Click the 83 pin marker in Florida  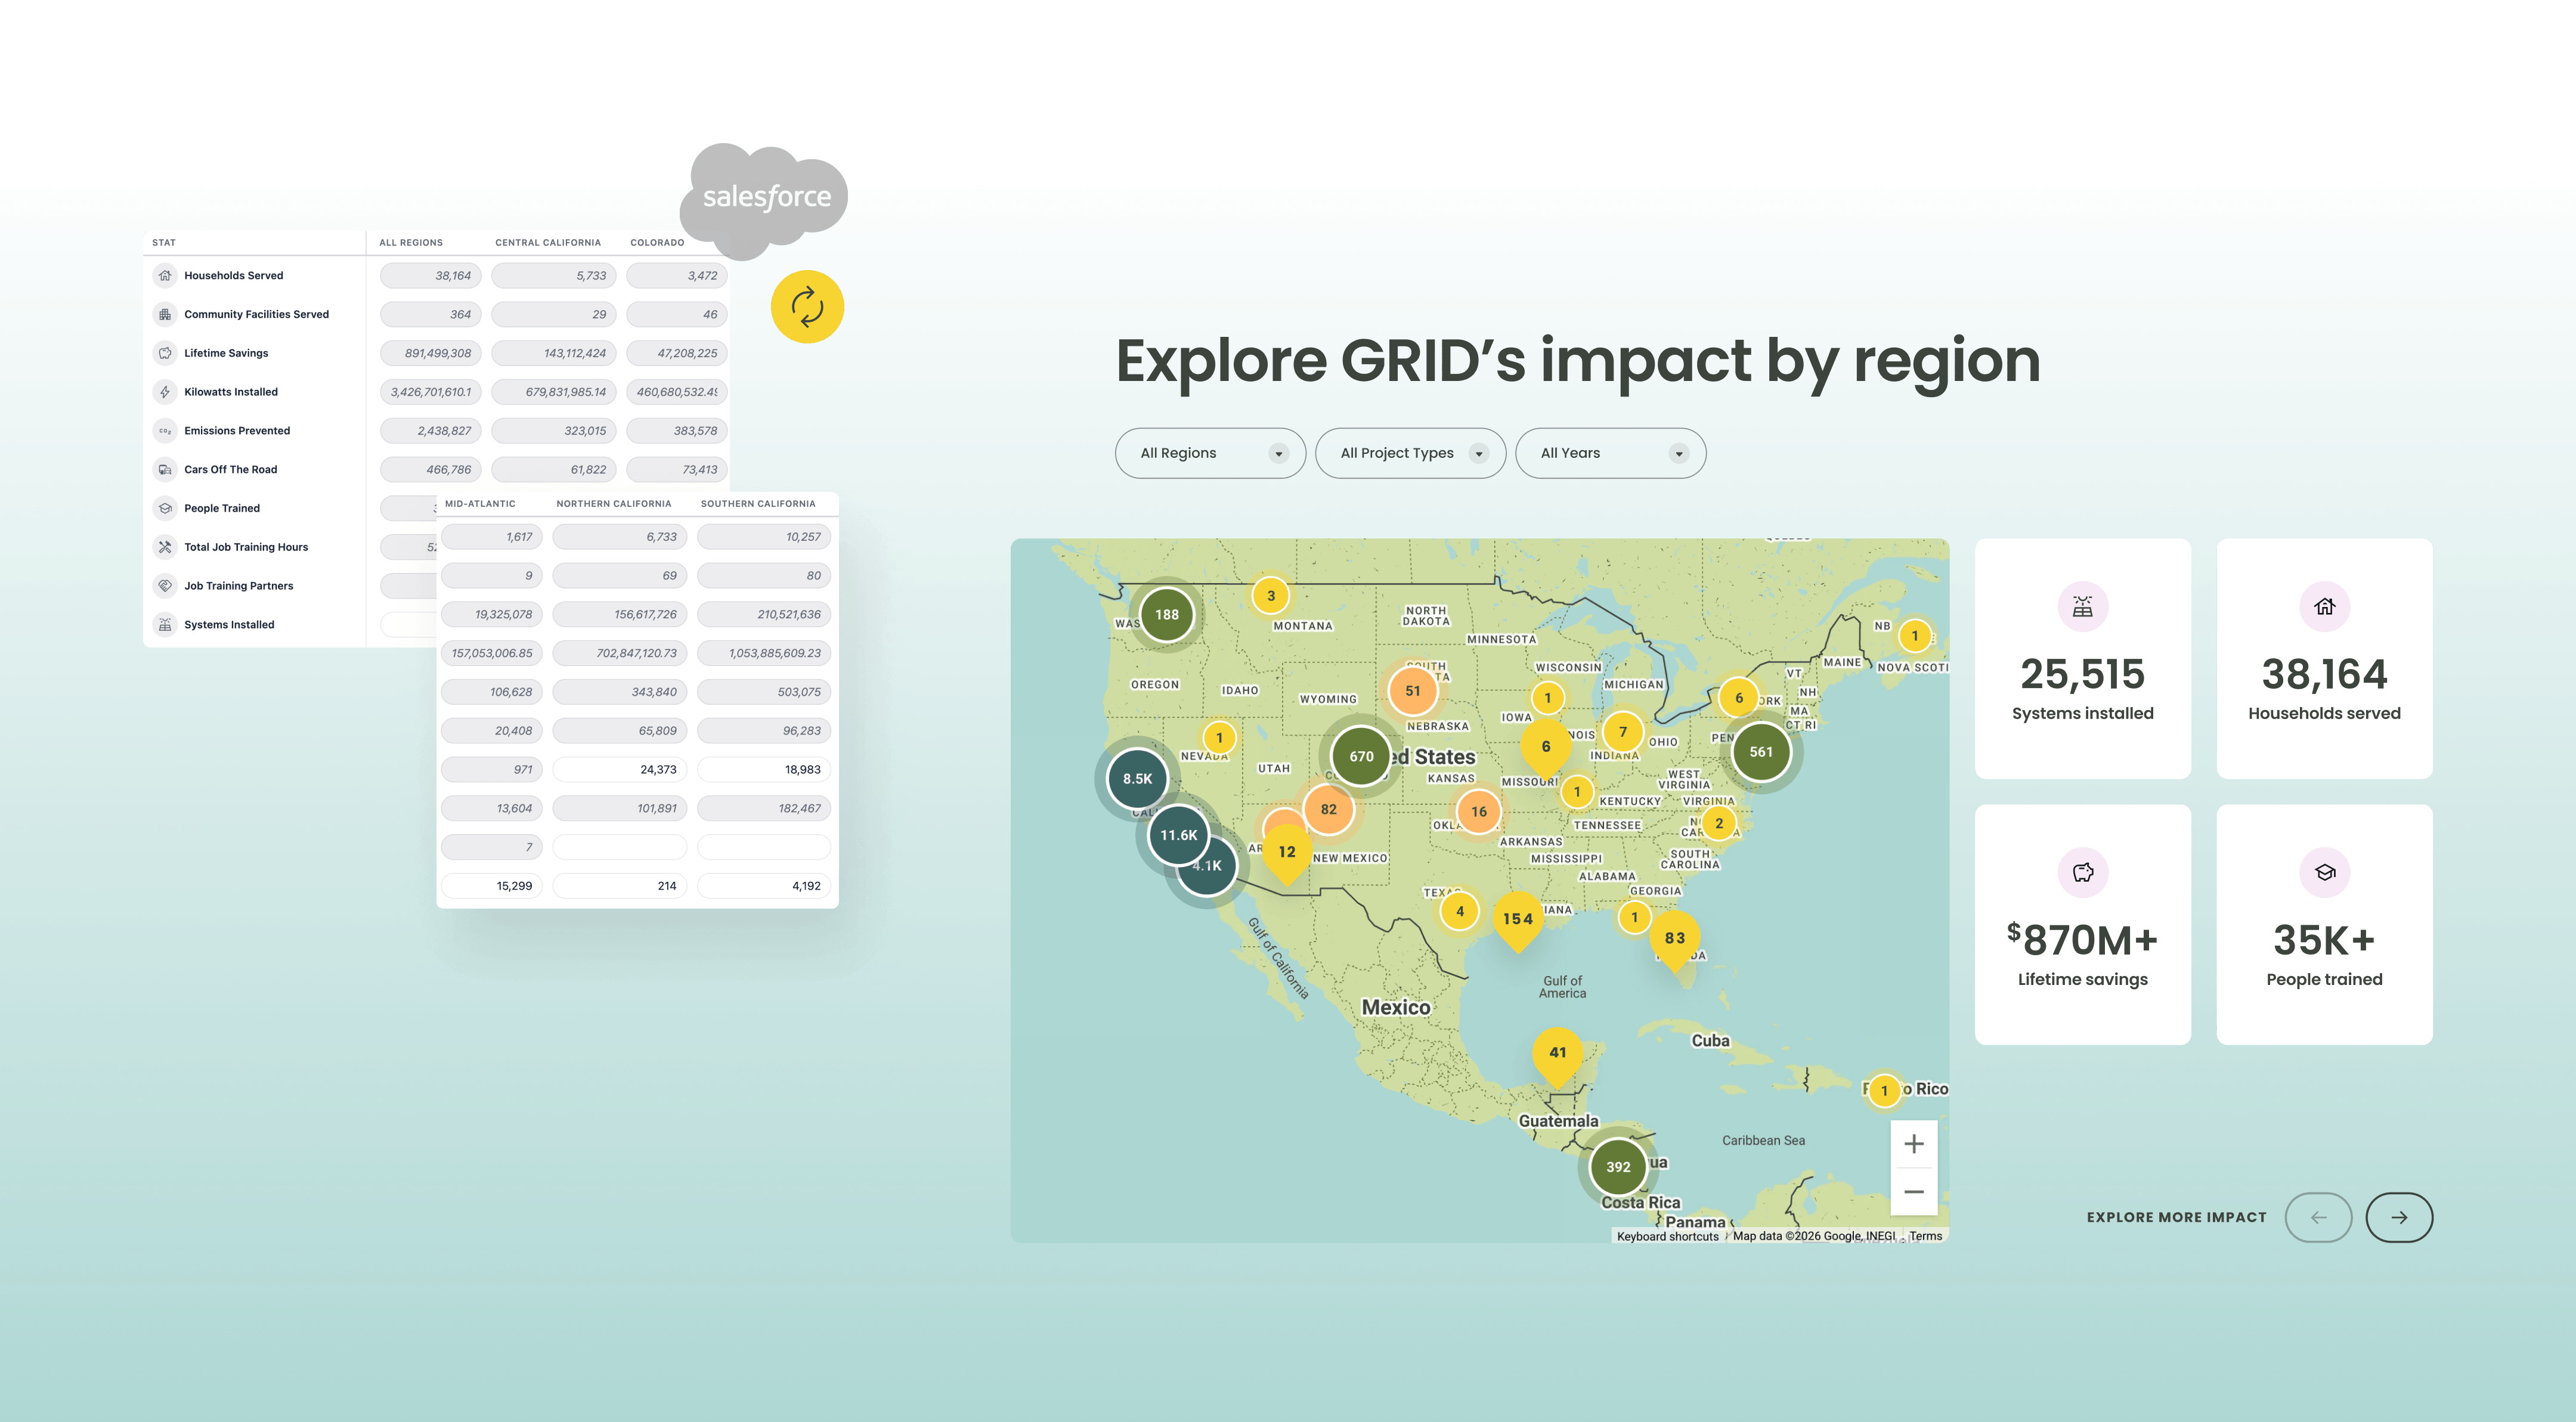(x=1674, y=942)
